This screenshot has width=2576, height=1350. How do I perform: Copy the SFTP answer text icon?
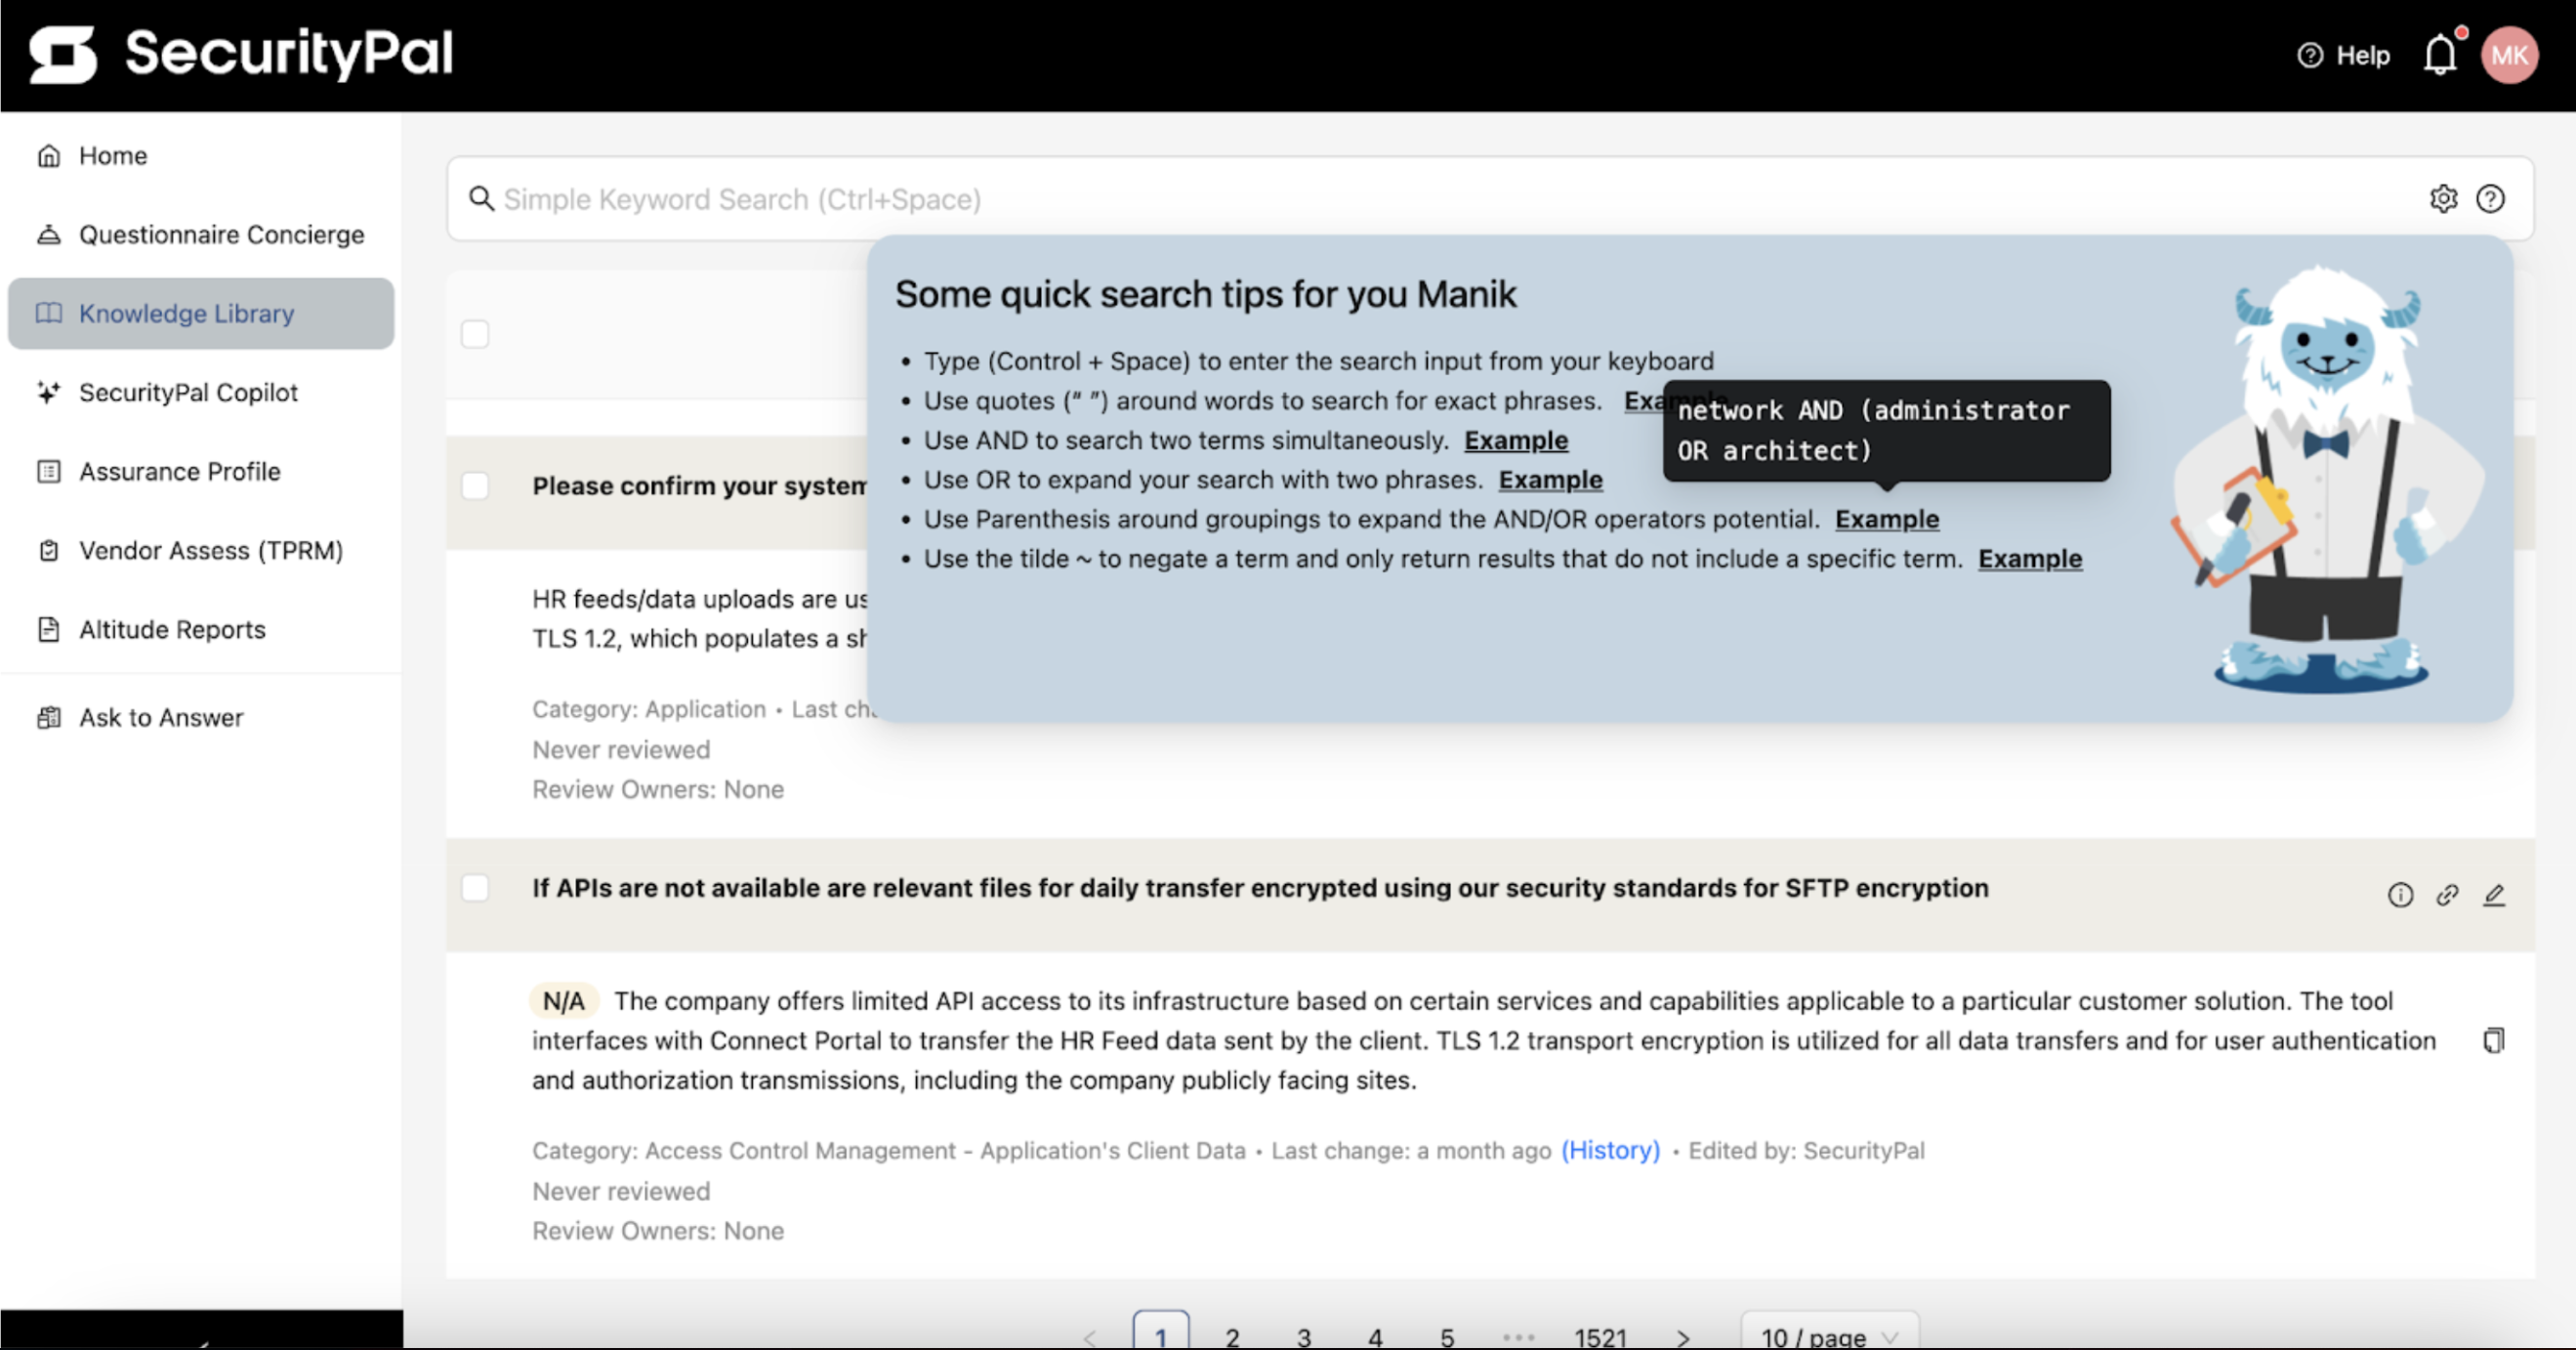2494,1041
